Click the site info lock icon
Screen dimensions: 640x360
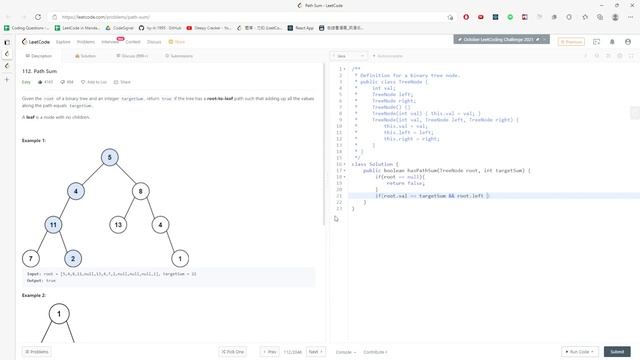[54, 17]
